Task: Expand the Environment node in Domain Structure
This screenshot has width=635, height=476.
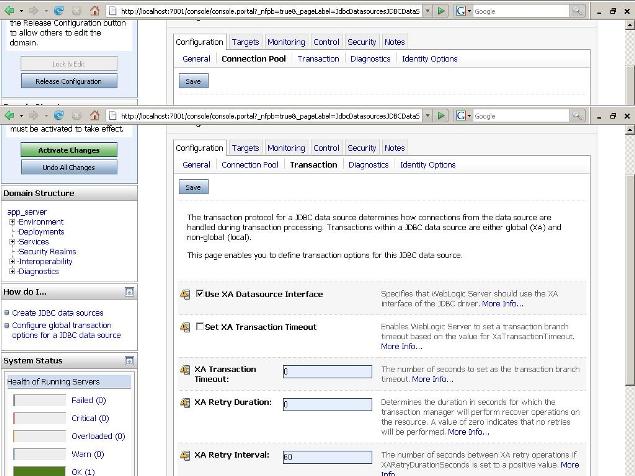Action: tap(12, 222)
